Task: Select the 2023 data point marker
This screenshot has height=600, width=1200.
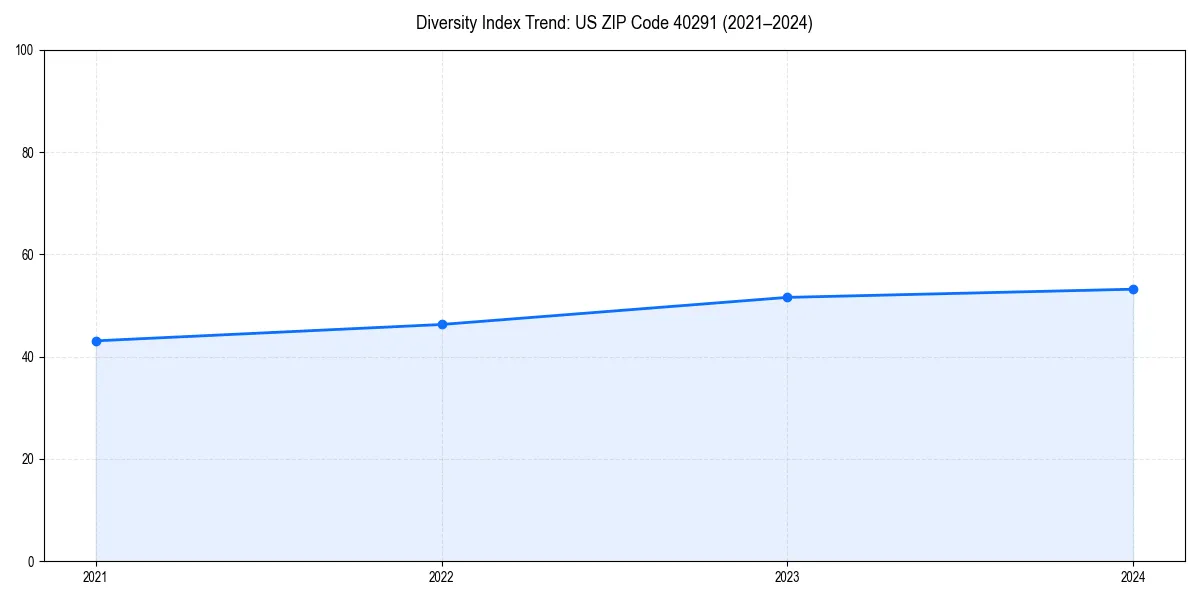Action: (788, 296)
